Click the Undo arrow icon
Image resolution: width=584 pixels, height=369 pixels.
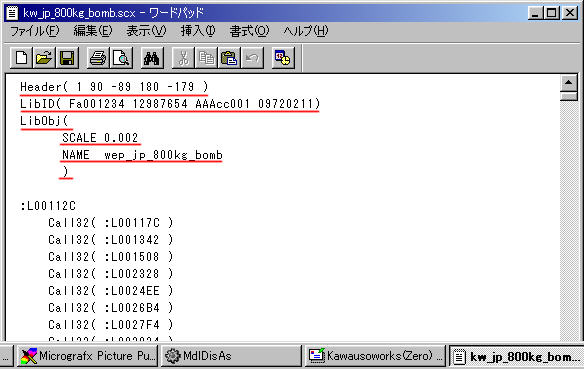252,58
